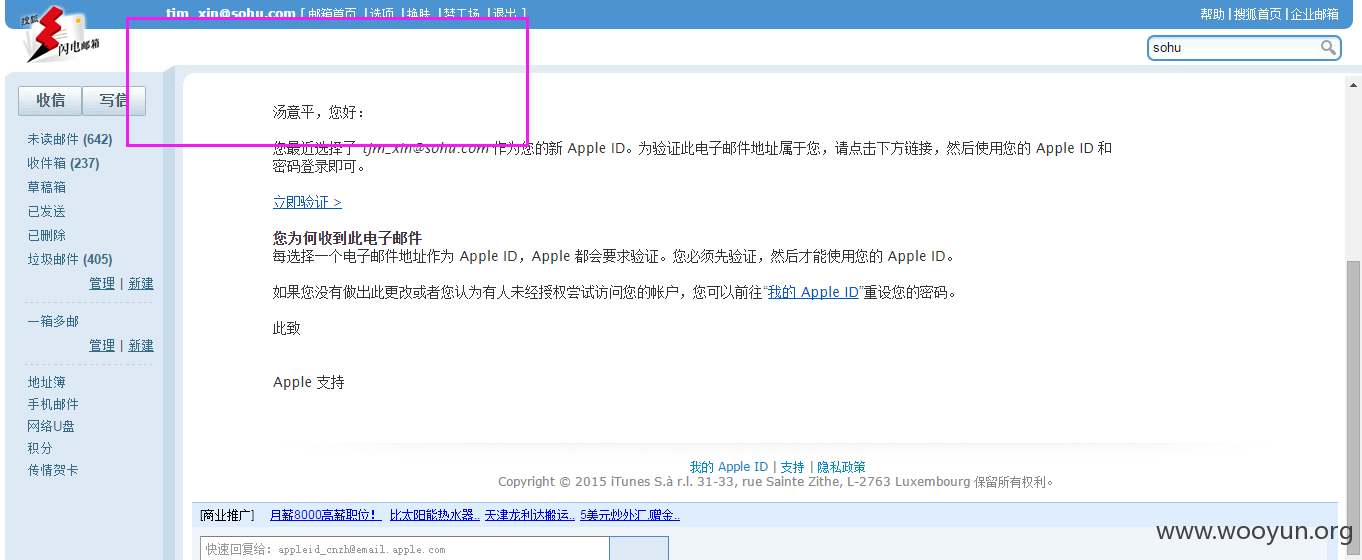
Task: Open the 已发送 sent folder
Action: click(x=47, y=211)
